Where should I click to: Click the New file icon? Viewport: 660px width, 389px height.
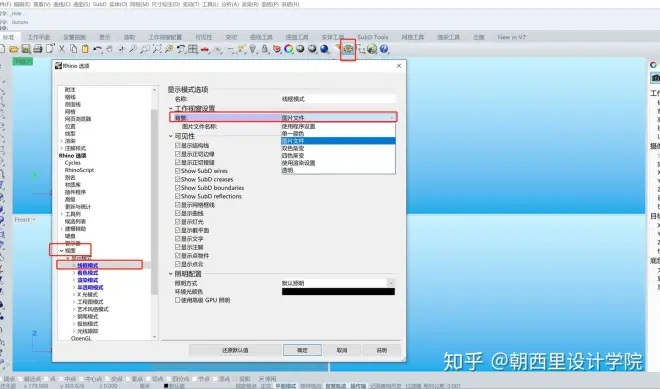pyautogui.click(x=3, y=49)
